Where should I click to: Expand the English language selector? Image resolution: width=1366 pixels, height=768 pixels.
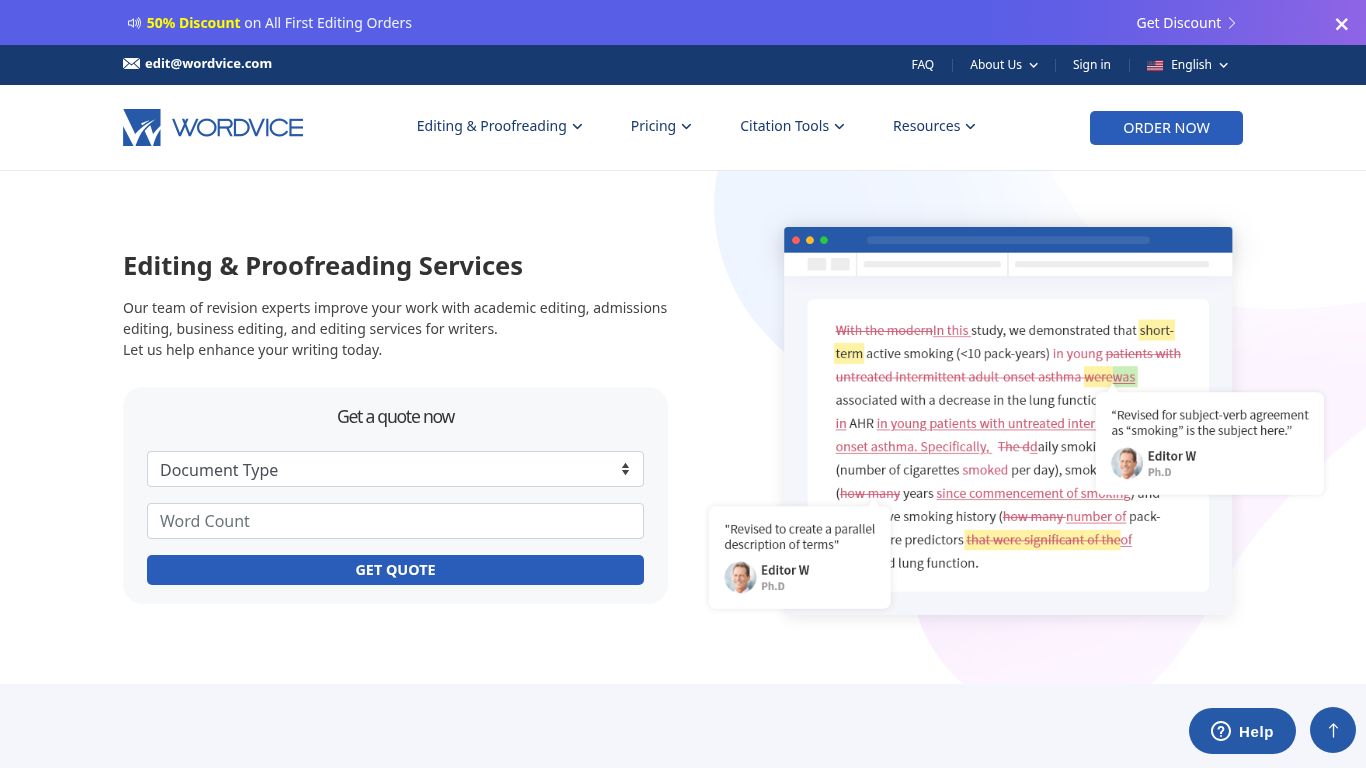(1190, 65)
